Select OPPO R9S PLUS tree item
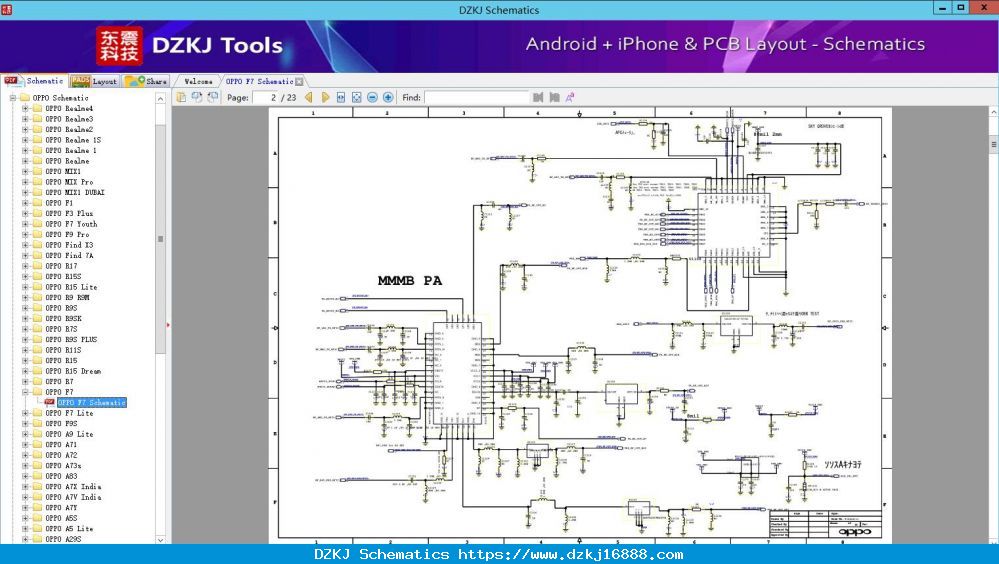The image size is (999, 564). coord(71,340)
